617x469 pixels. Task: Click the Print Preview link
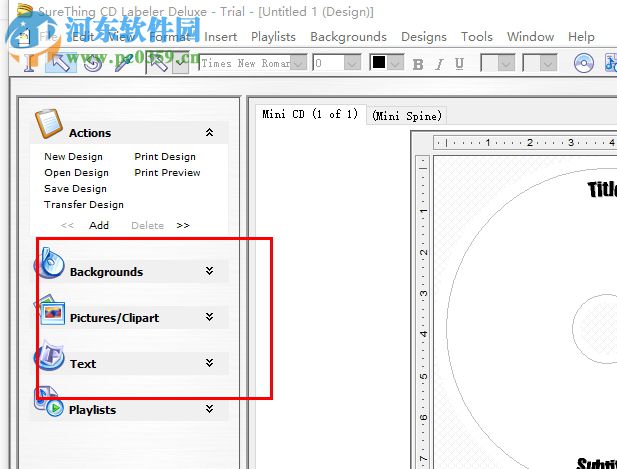tap(167, 173)
